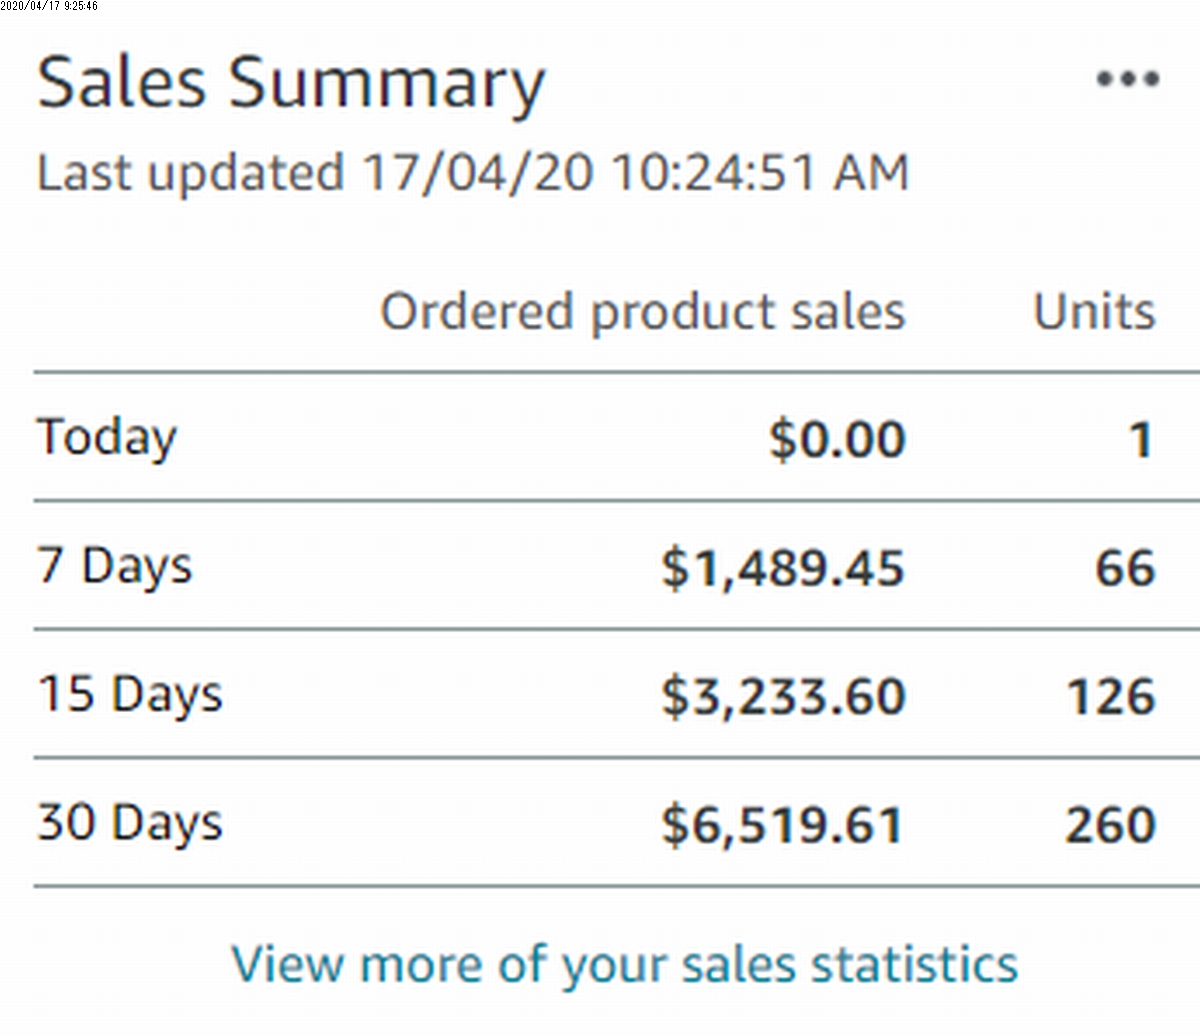
Task: Click the 260 units value
Action: point(1110,825)
